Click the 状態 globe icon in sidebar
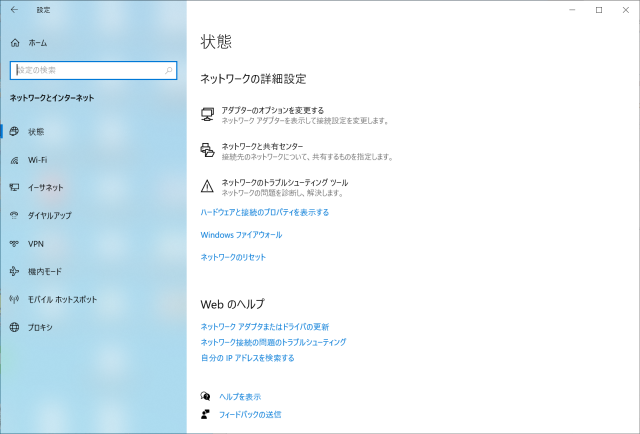Screen dimensions: 640x434 coord(14,131)
